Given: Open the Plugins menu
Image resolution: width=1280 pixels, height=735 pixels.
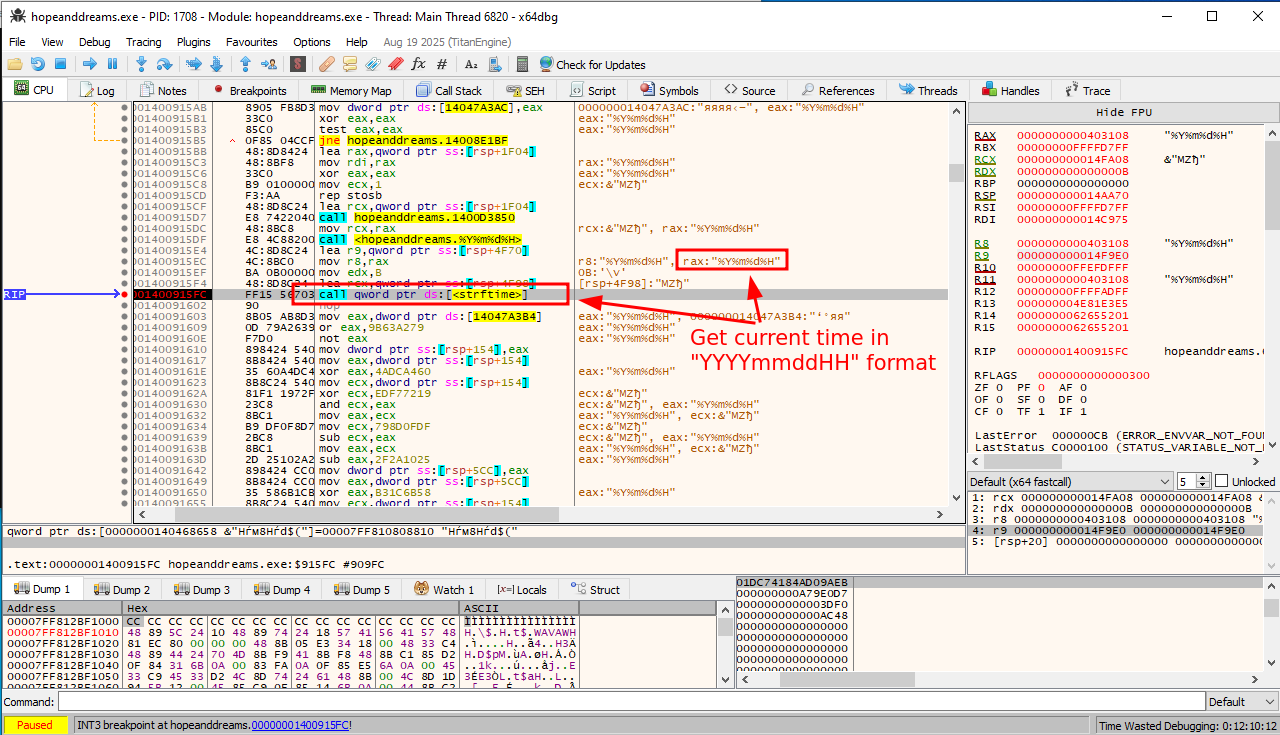Looking at the screenshot, I should (194, 42).
